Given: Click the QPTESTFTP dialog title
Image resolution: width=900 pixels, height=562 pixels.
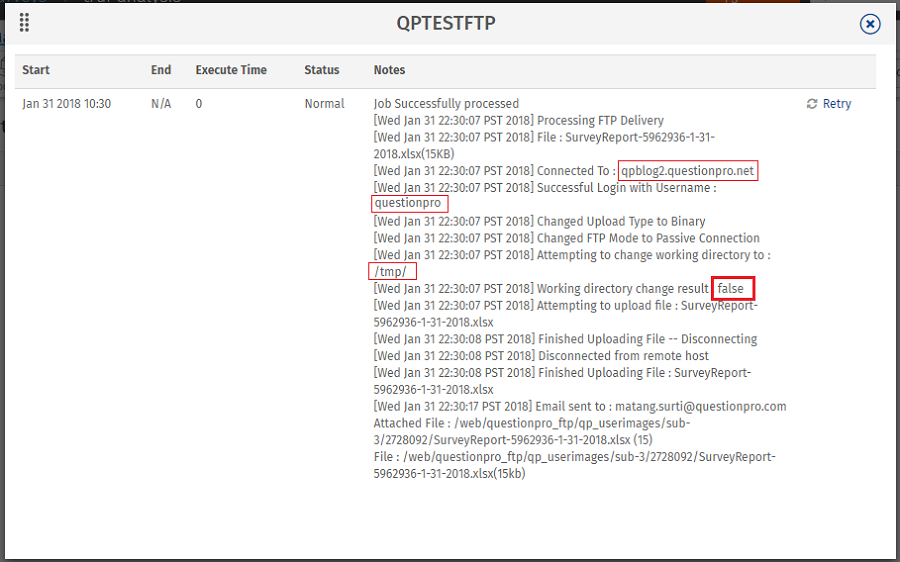Looking at the screenshot, I should pos(446,24).
